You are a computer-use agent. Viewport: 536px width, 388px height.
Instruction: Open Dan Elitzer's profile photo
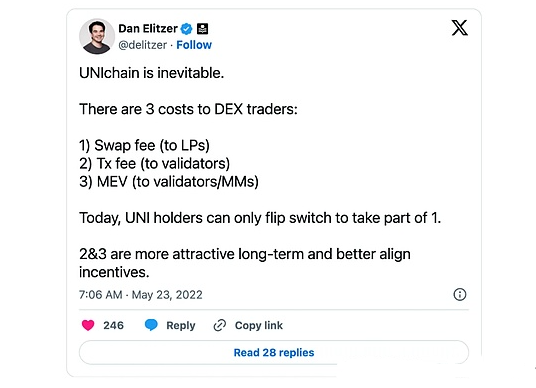(97, 36)
